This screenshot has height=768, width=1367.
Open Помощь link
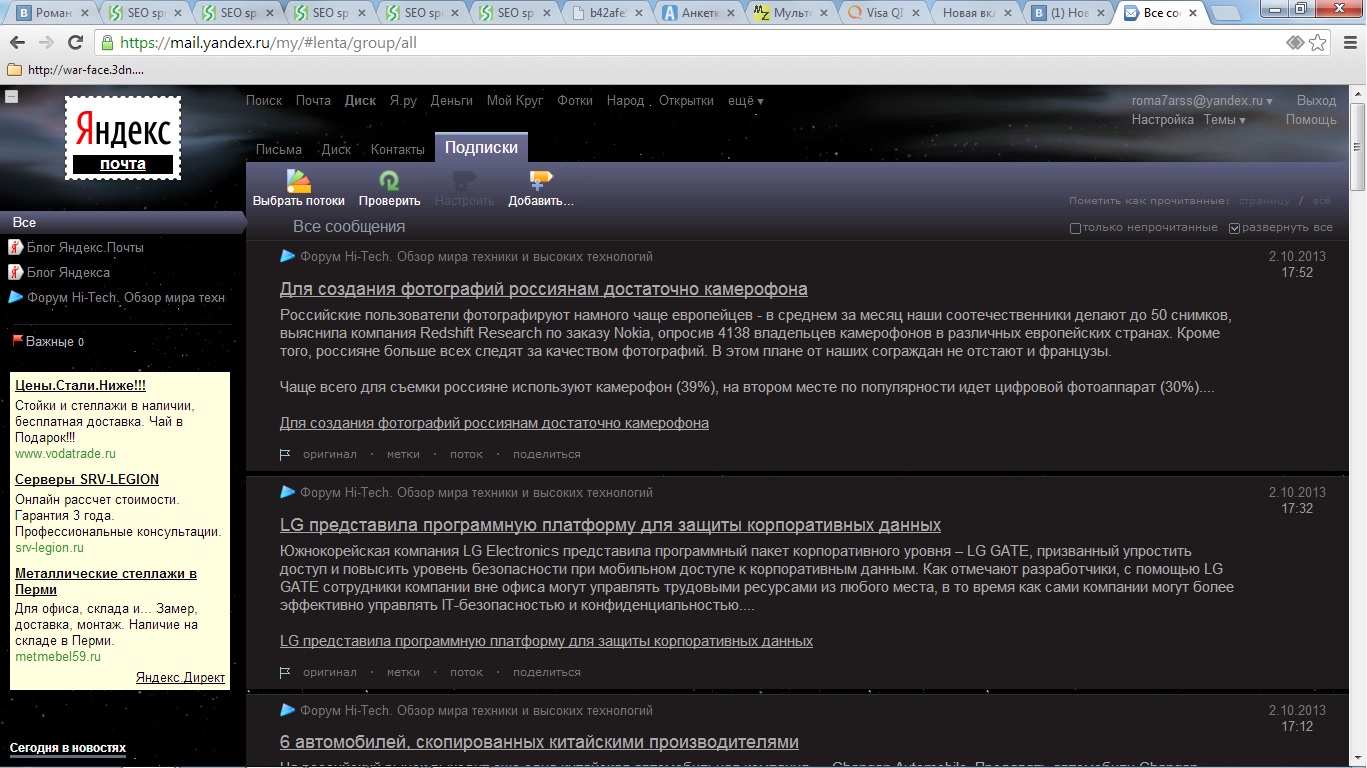pos(1311,120)
